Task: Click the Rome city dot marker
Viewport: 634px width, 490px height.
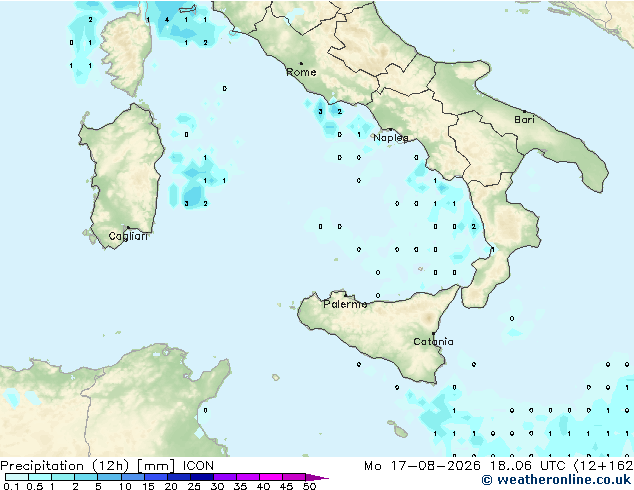Action: (x=301, y=63)
